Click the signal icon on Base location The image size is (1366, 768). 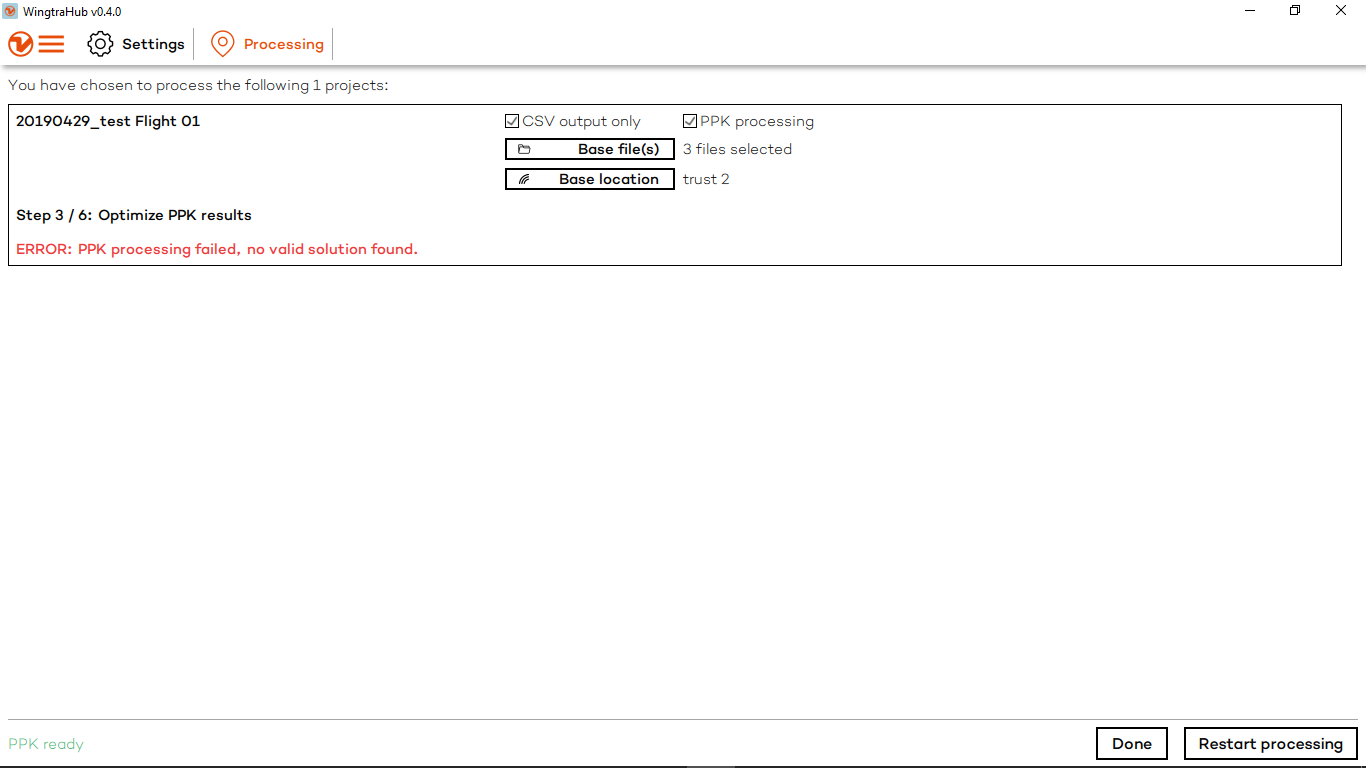point(524,179)
